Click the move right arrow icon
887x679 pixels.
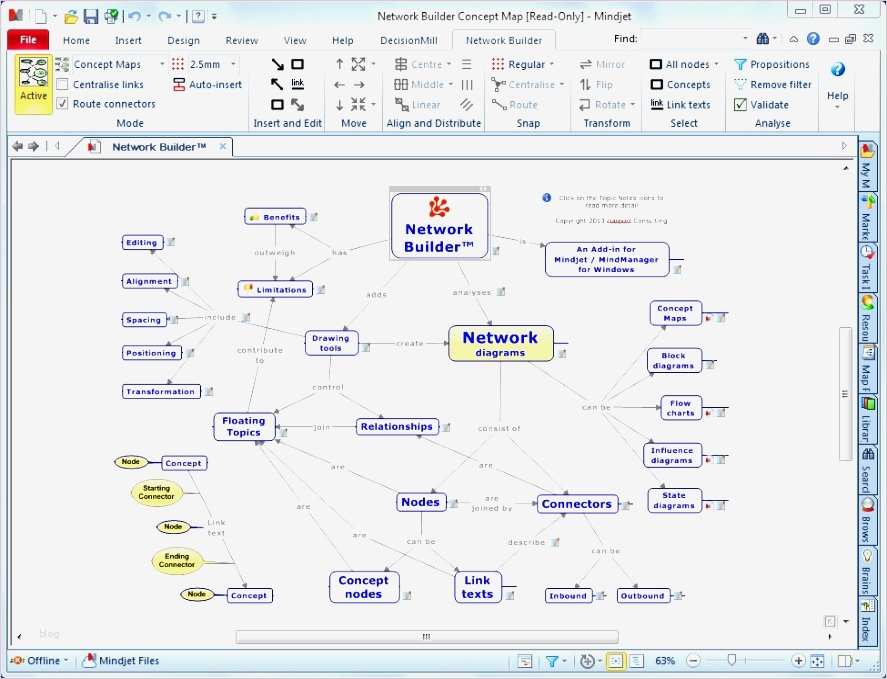(359, 85)
